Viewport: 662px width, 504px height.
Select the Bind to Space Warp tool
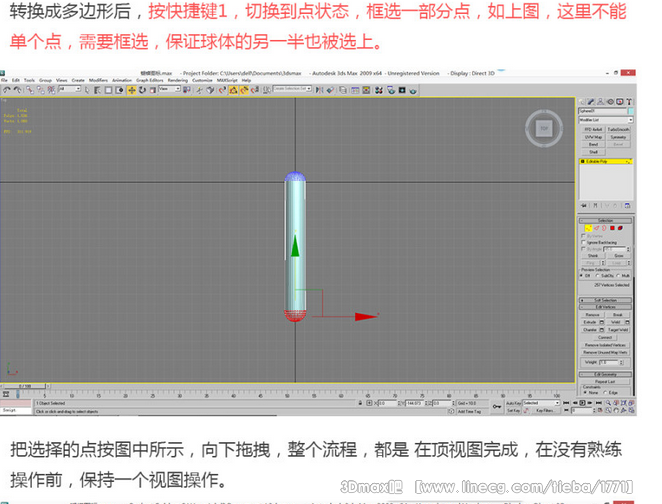pyautogui.click(x=51, y=90)
